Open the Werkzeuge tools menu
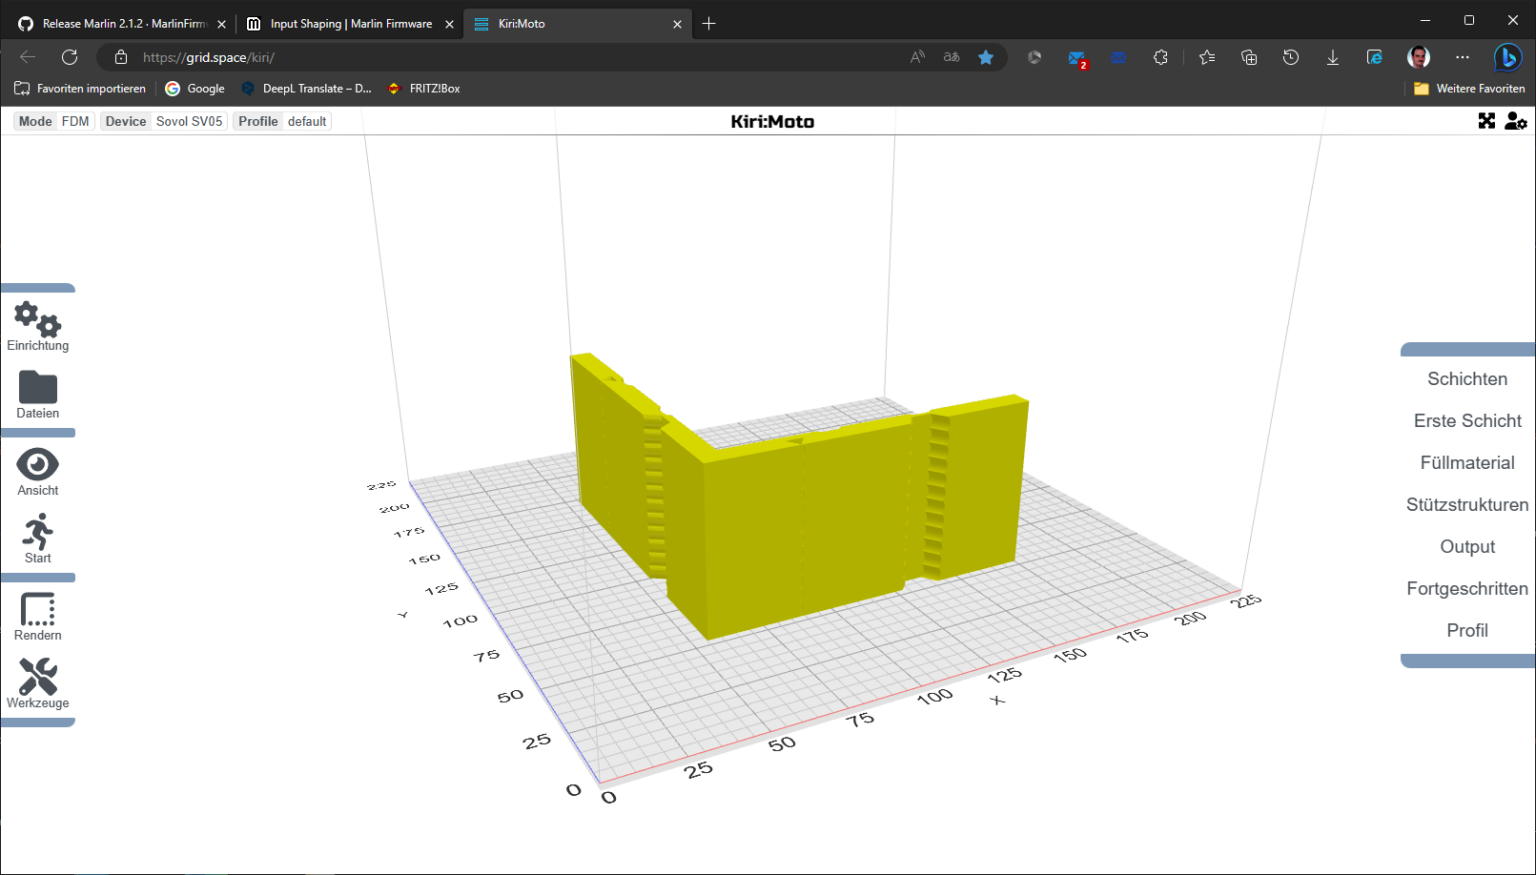Screen dimensions: 1536x875 tap(38, 684)
